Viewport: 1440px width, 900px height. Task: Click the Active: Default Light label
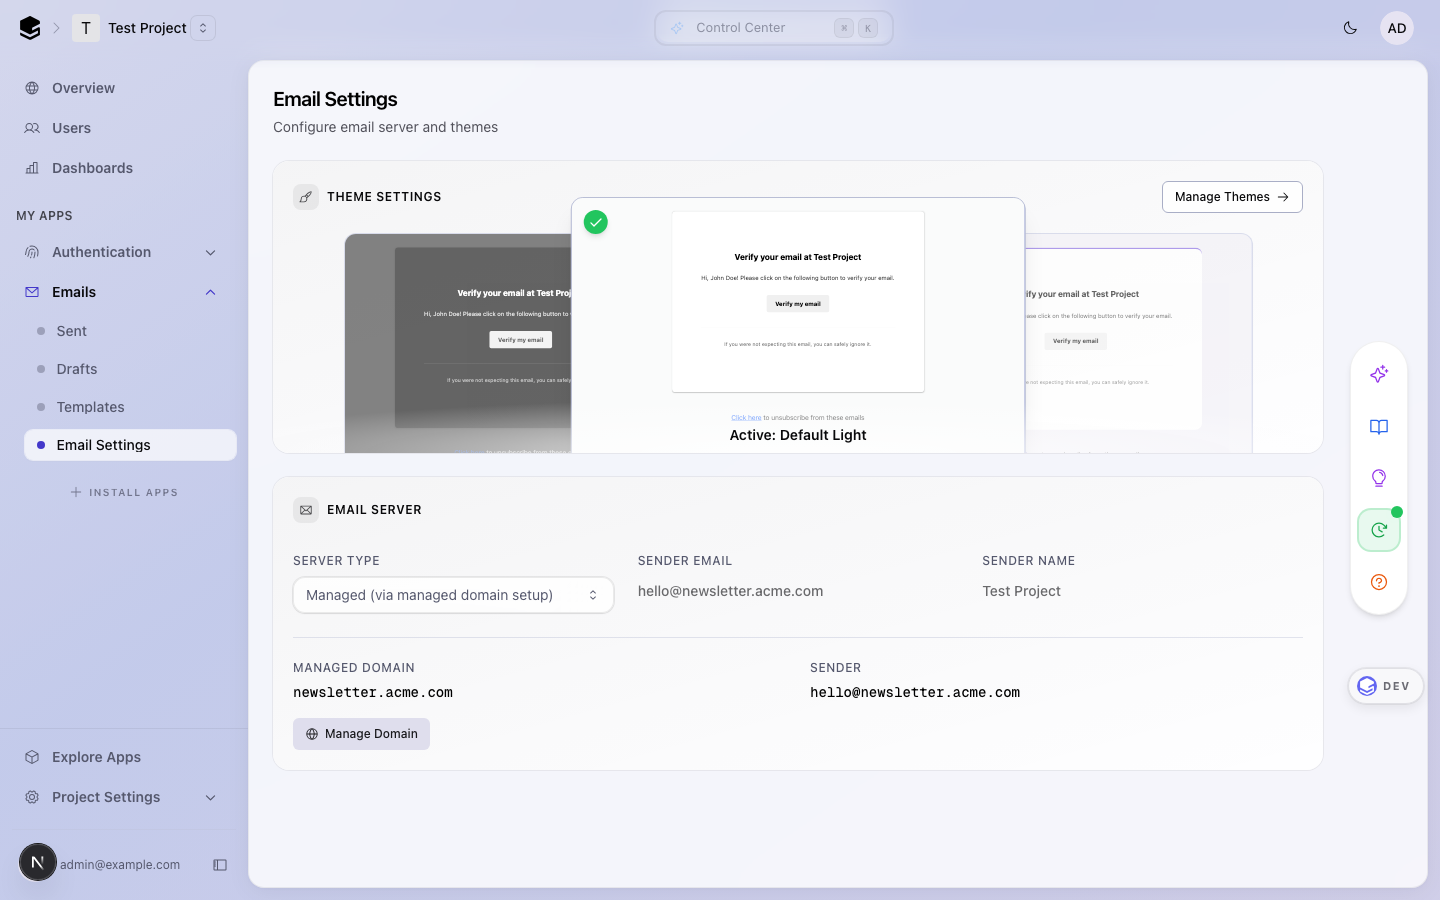pos(798,435)
